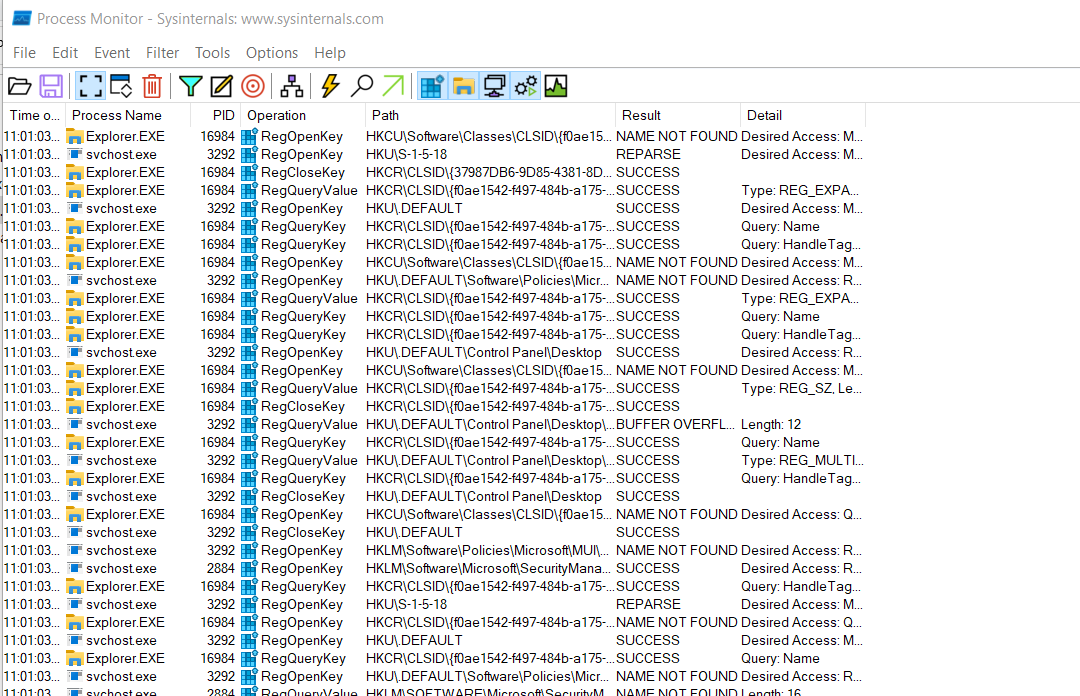Image resolution: width=1080 pixels, height=696 pixels.
Task: Click the green Jump To arrow icon
Action: [x=393, y=86]
